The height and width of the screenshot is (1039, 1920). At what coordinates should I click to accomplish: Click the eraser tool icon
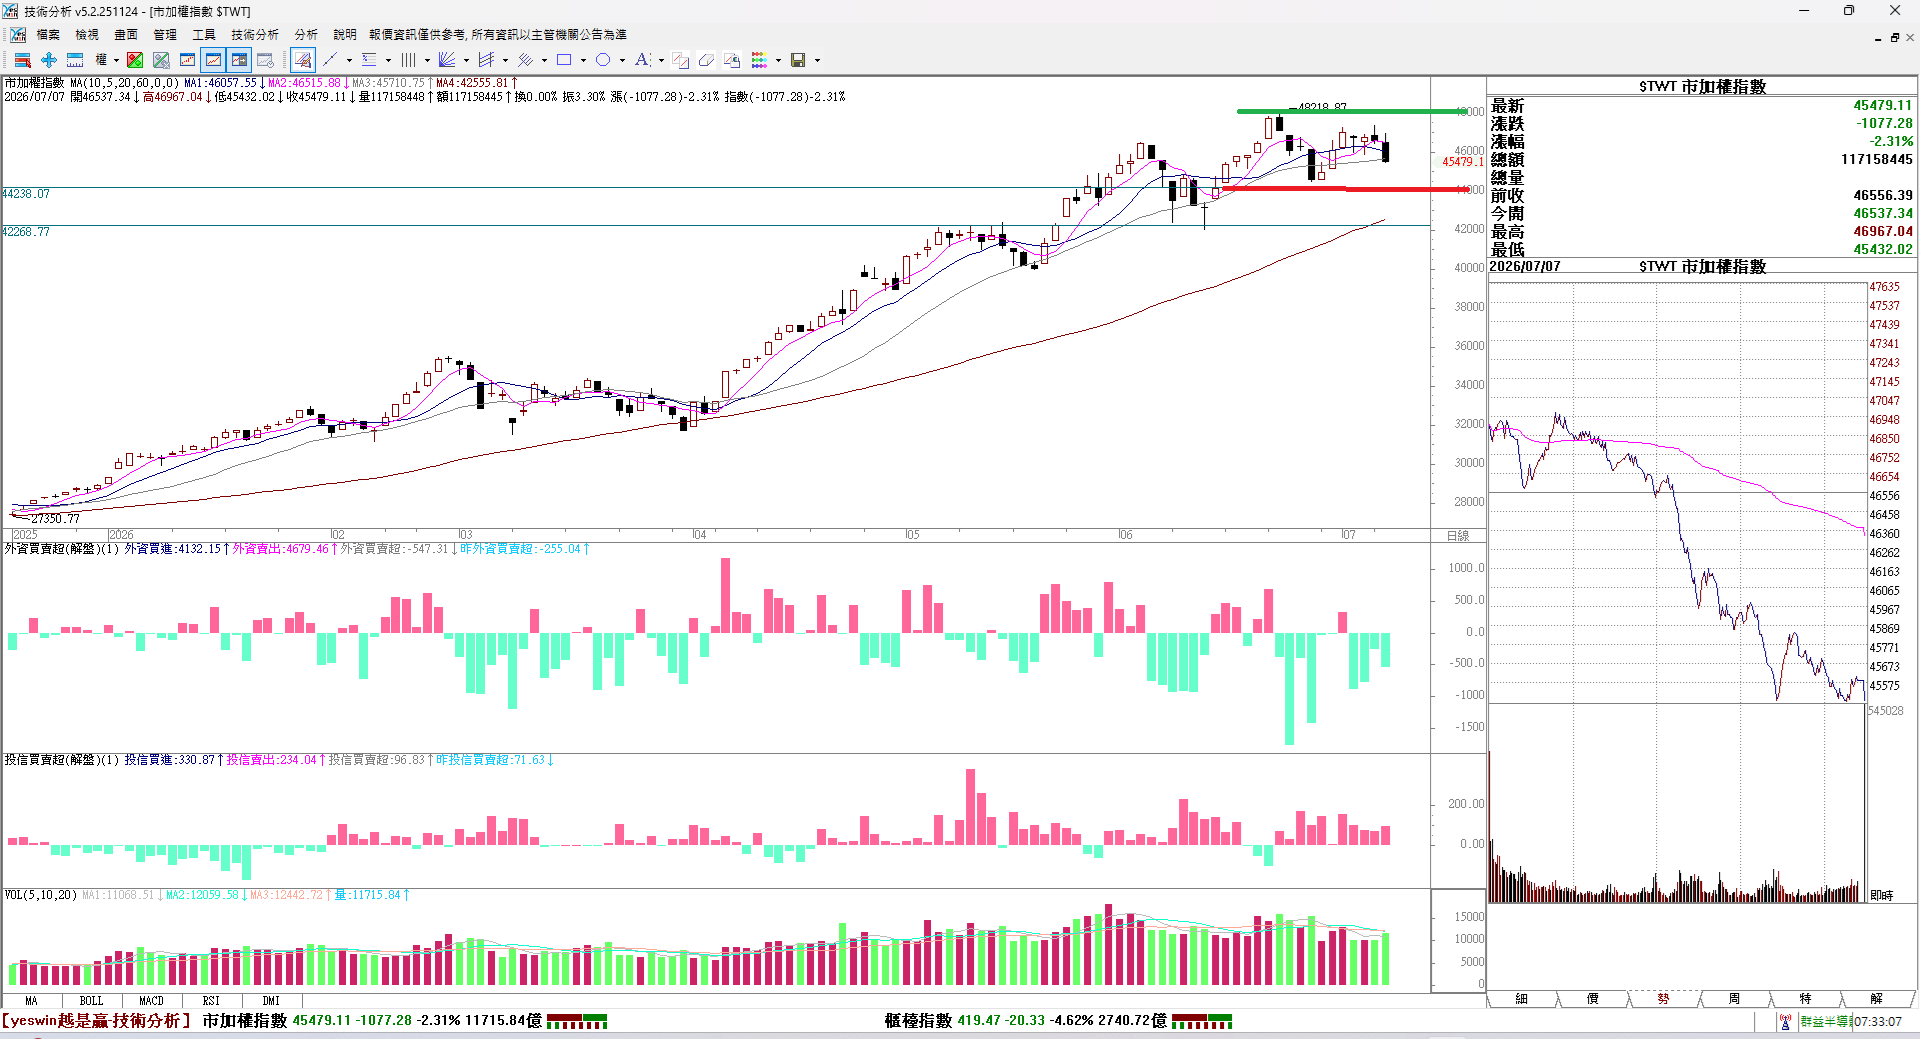coord(706,60)
